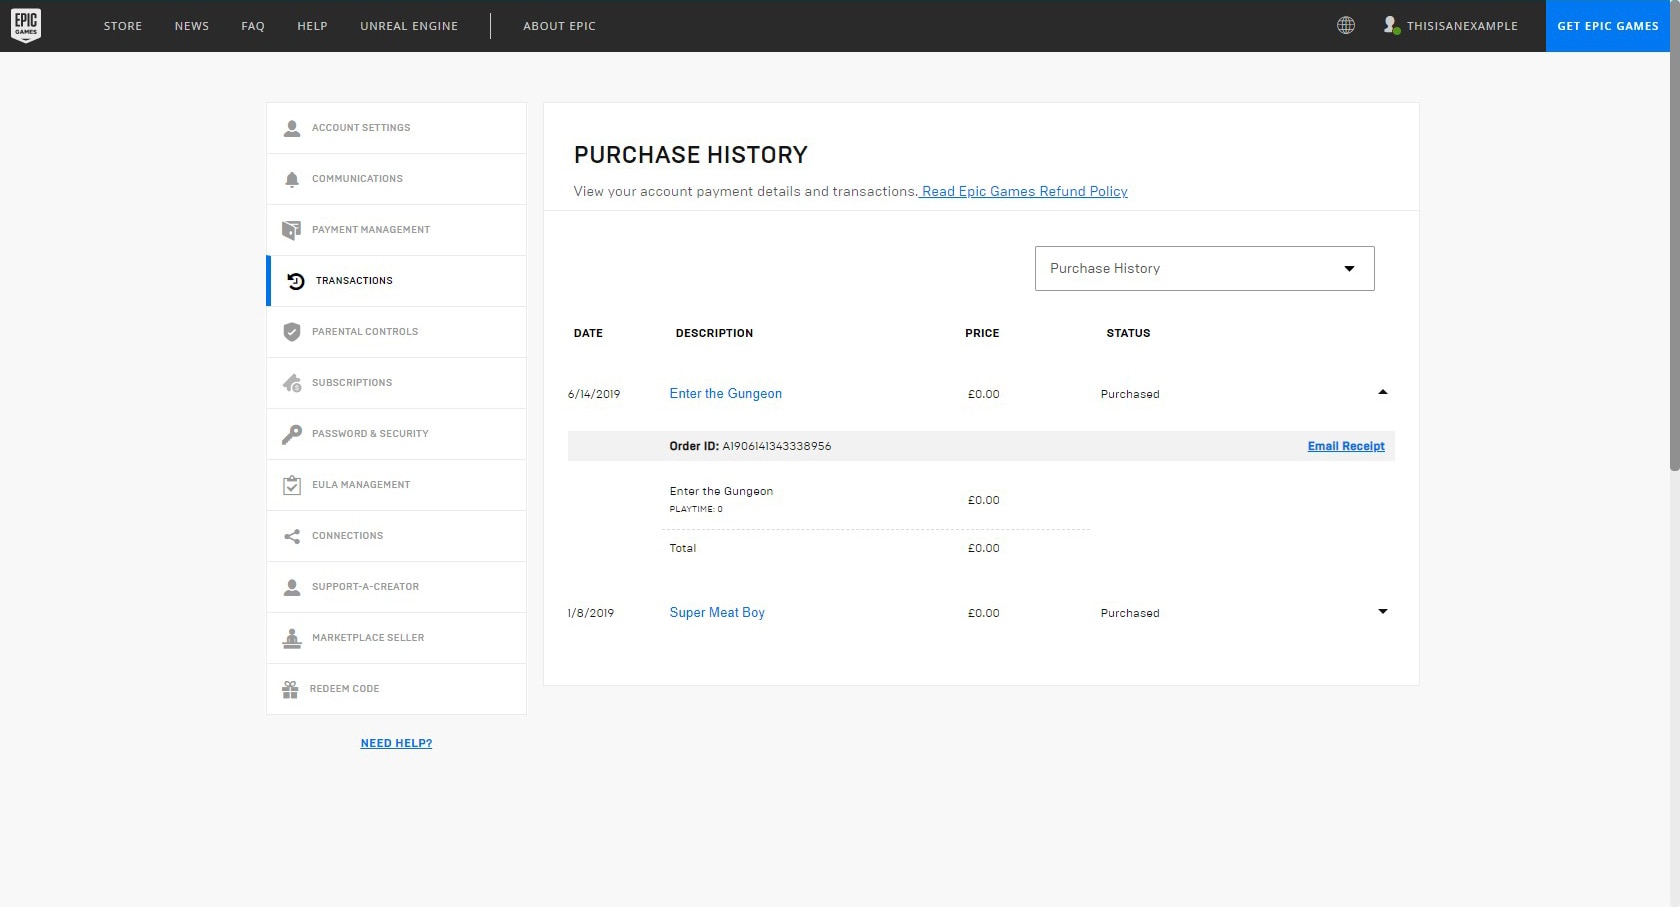Select Redeem Code in sidebar

(396, 689)
